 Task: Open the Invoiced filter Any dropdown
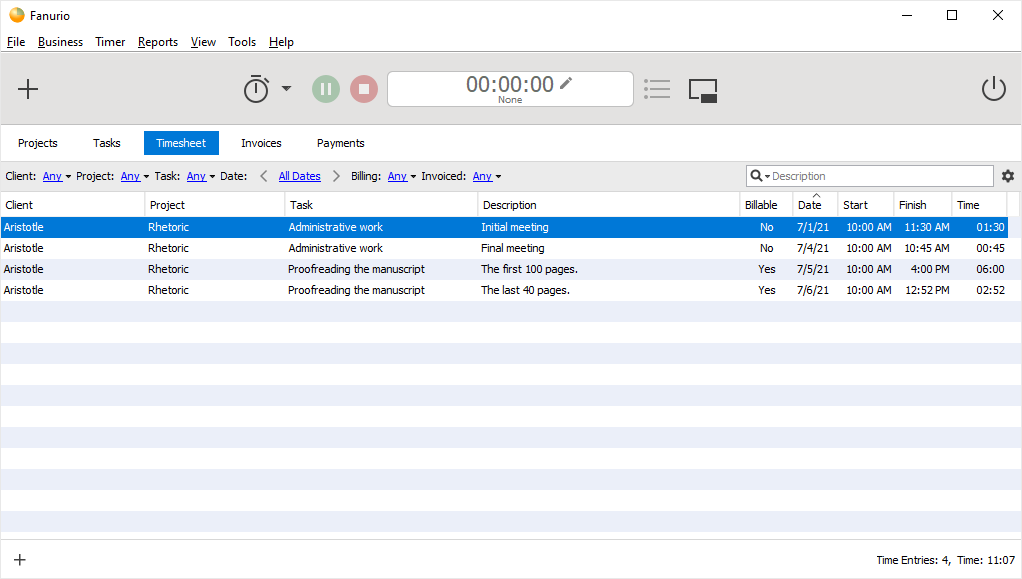(487, 176)
